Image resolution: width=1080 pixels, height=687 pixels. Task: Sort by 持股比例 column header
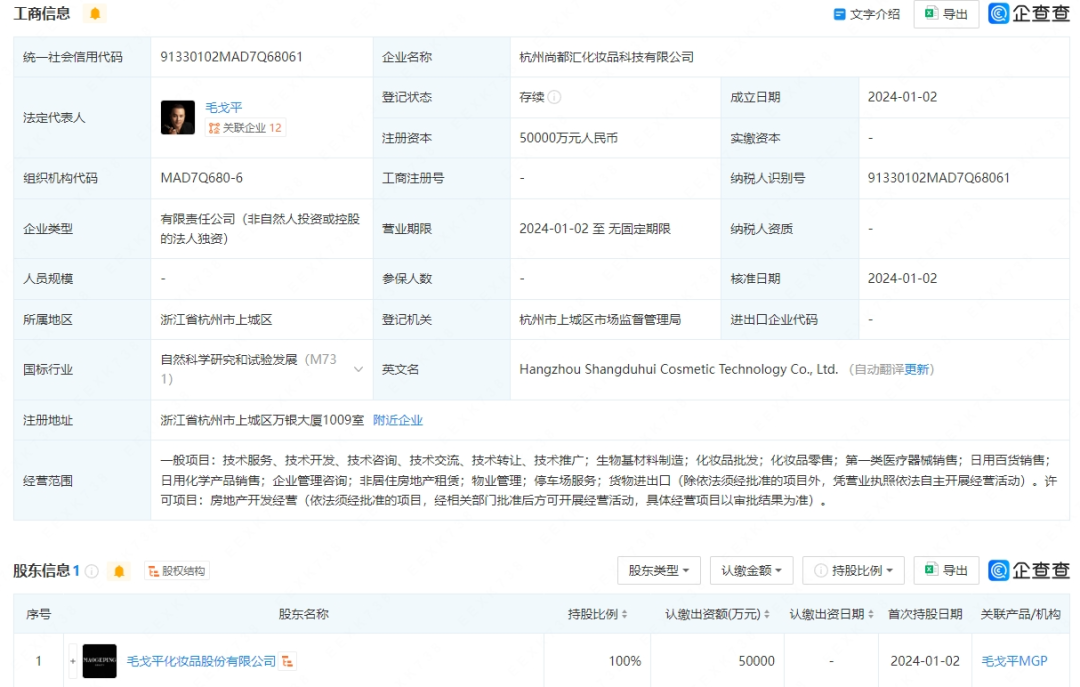[599, 614]
